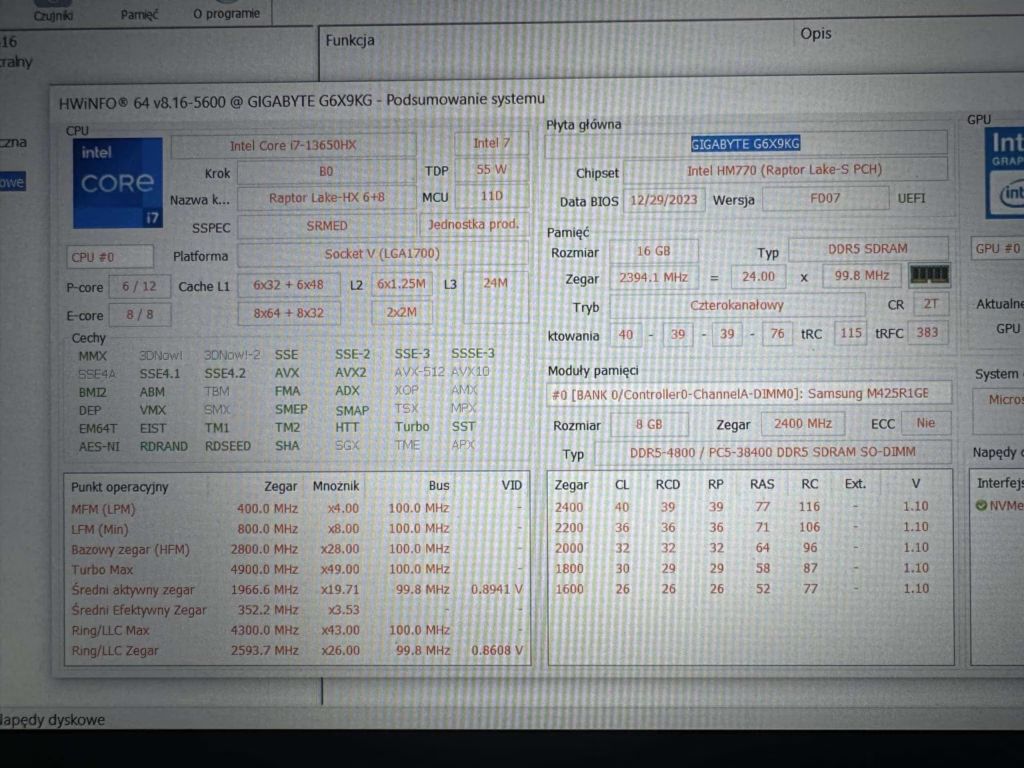Click the E-core value 8 / 8

tap(139, 315)
